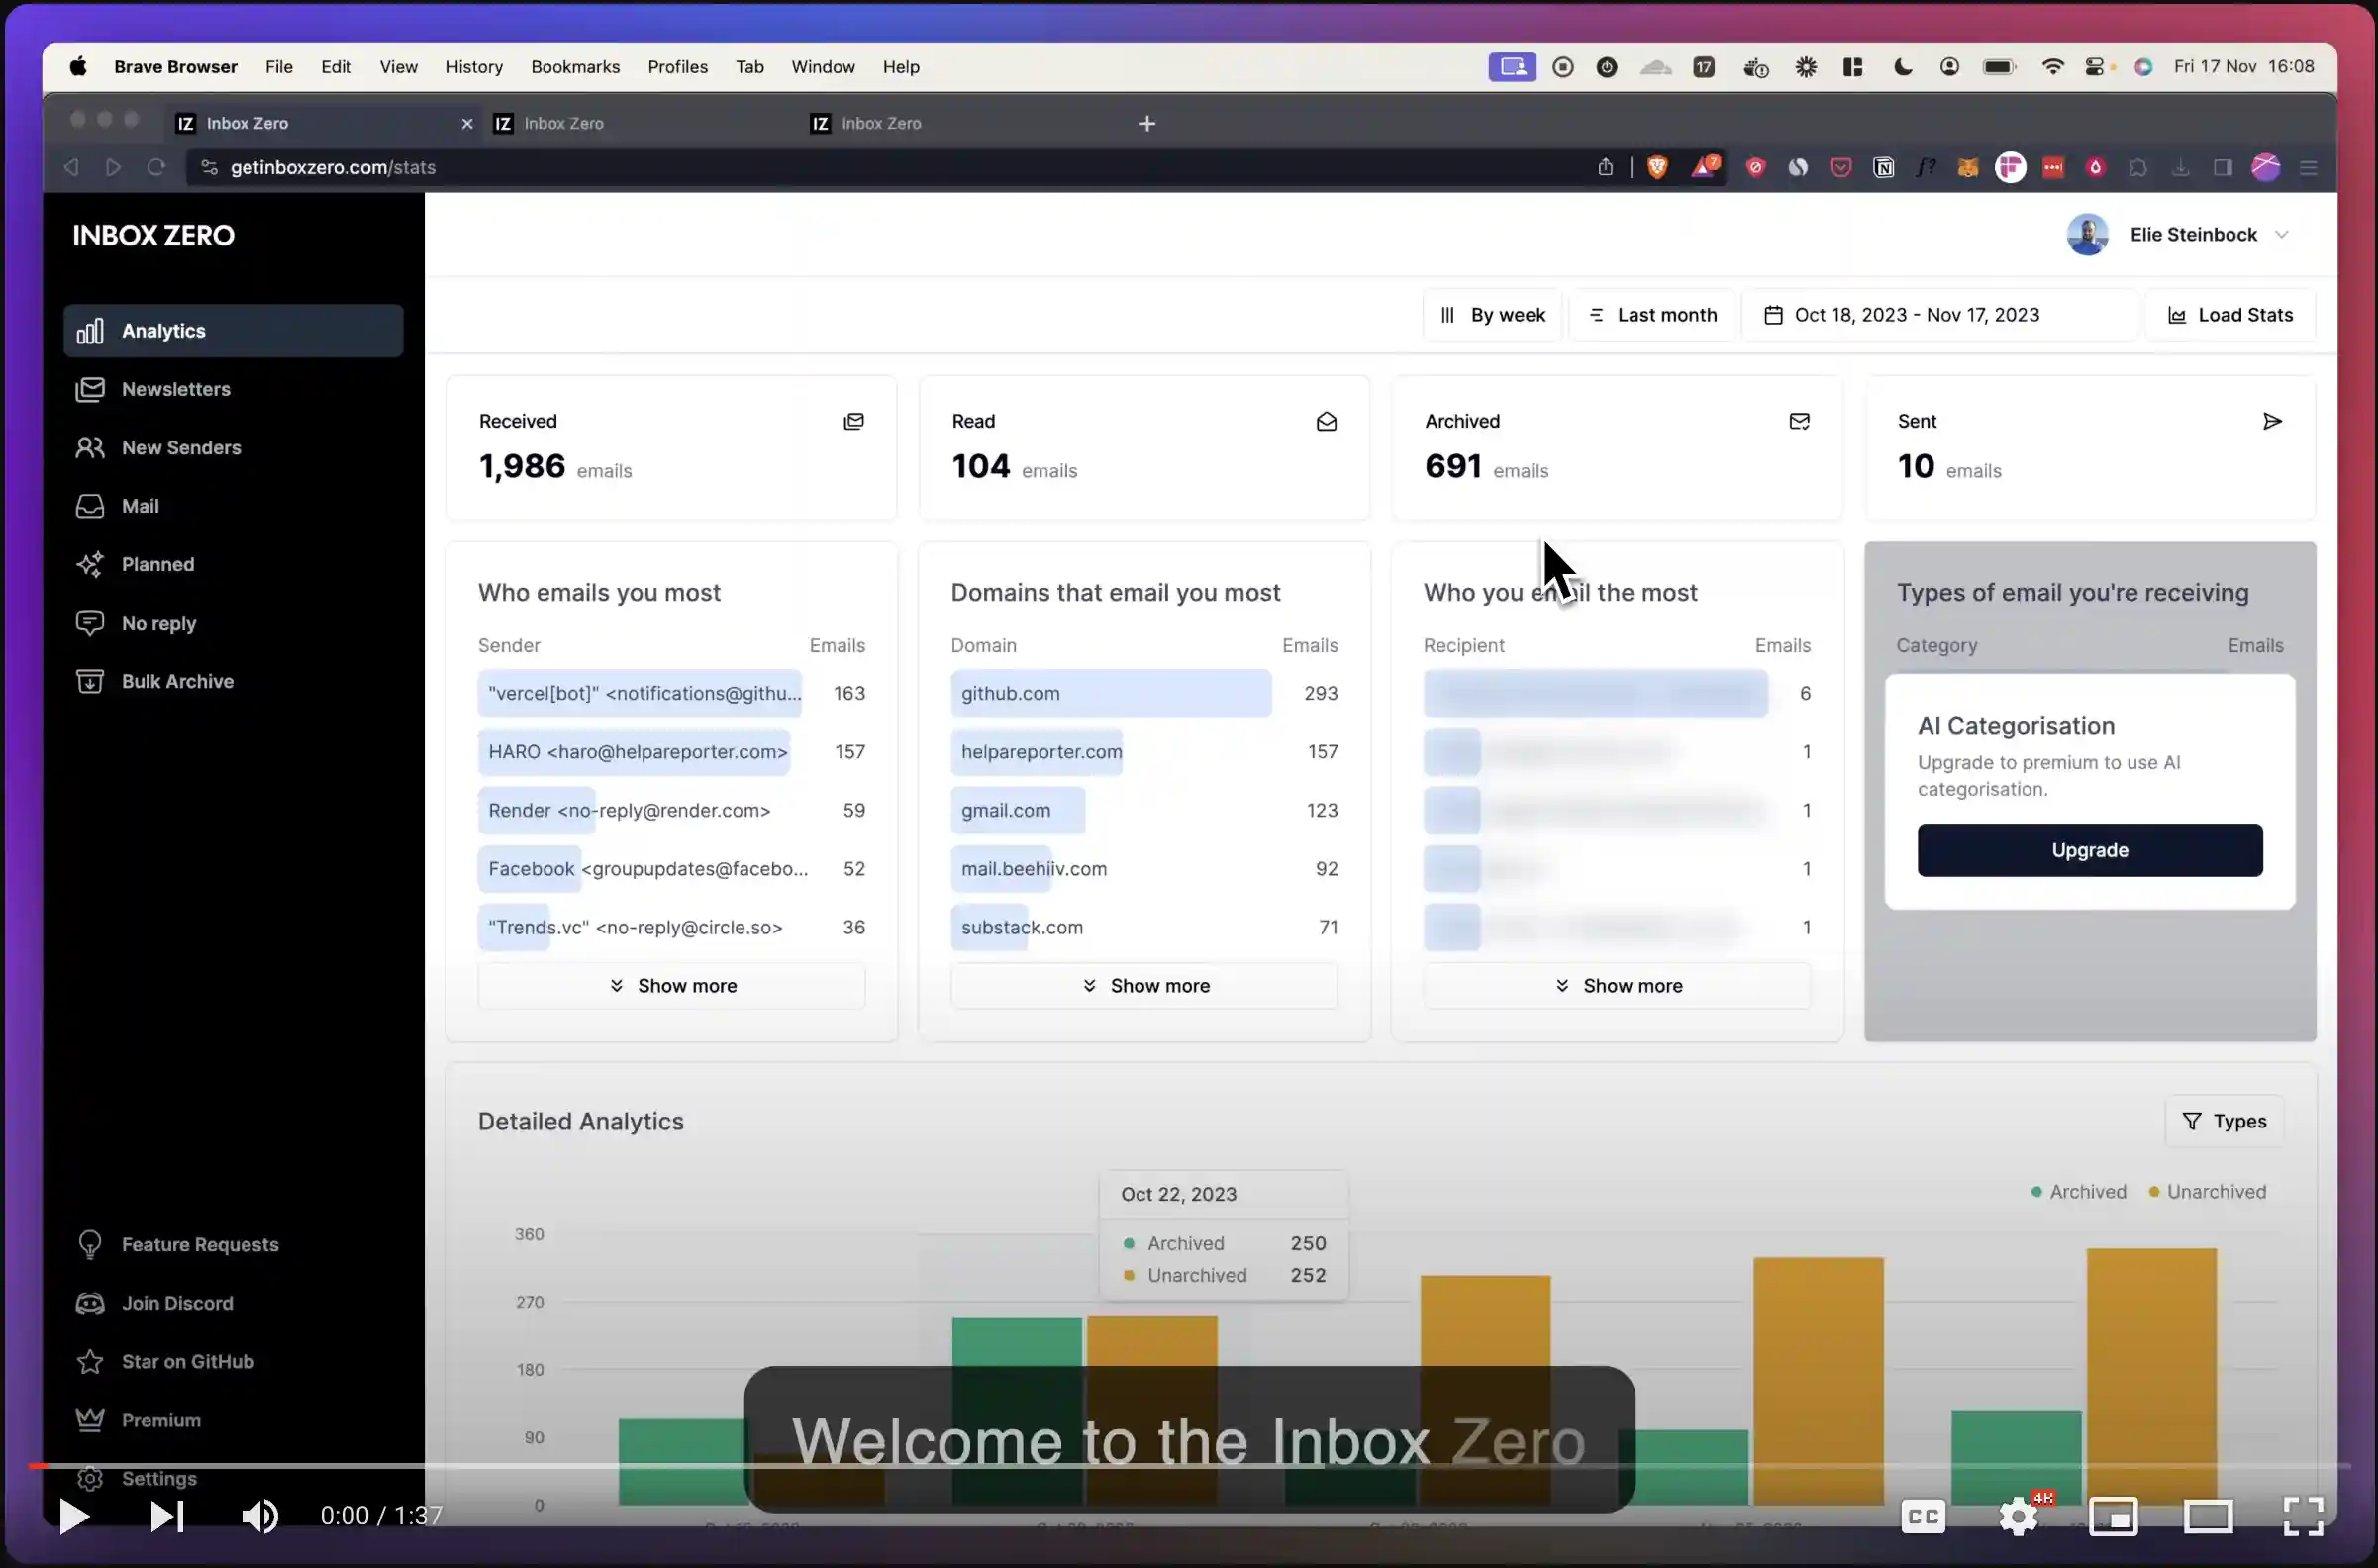Open a new tab with the plus button
The width and height of the screenshot is (2378, 1568).
point(1146,123)
